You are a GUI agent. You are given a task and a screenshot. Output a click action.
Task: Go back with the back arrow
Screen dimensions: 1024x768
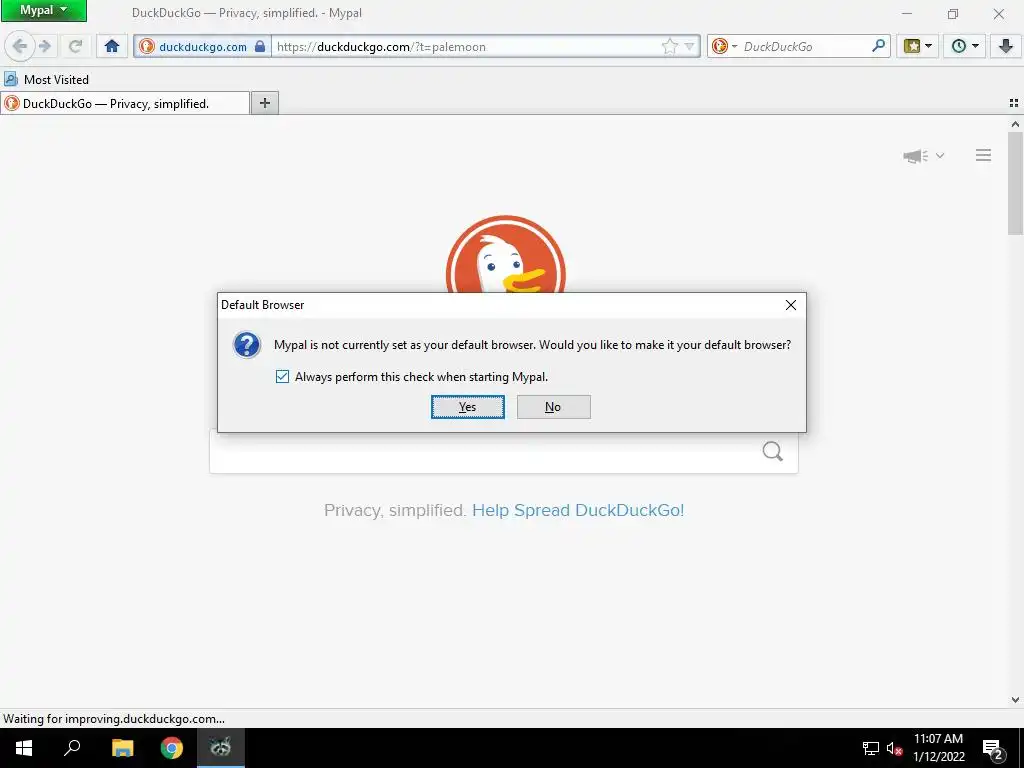coord(20,46)
